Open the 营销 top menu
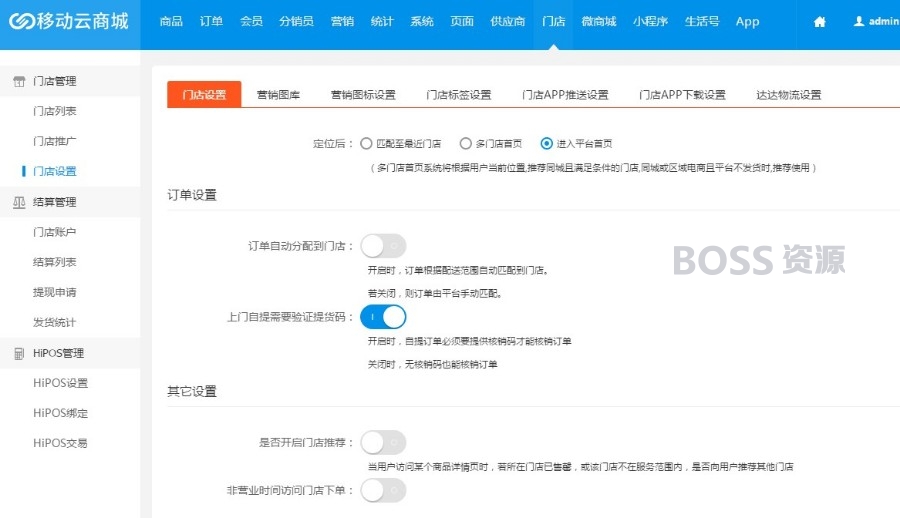Viewport: 900px width, 518px height. click(342, 21)
